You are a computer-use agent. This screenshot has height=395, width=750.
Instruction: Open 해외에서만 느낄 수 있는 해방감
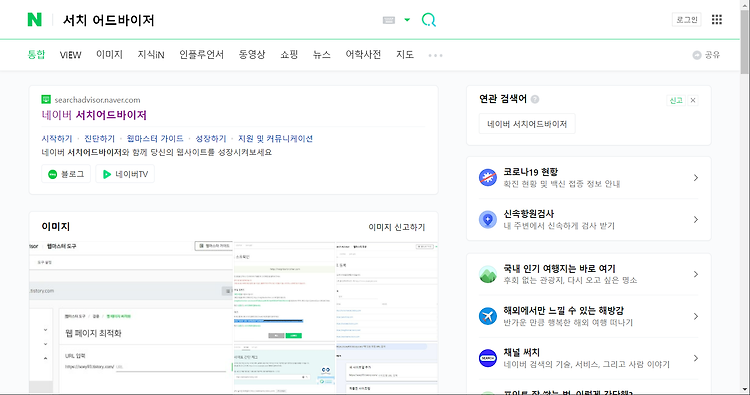563,310
